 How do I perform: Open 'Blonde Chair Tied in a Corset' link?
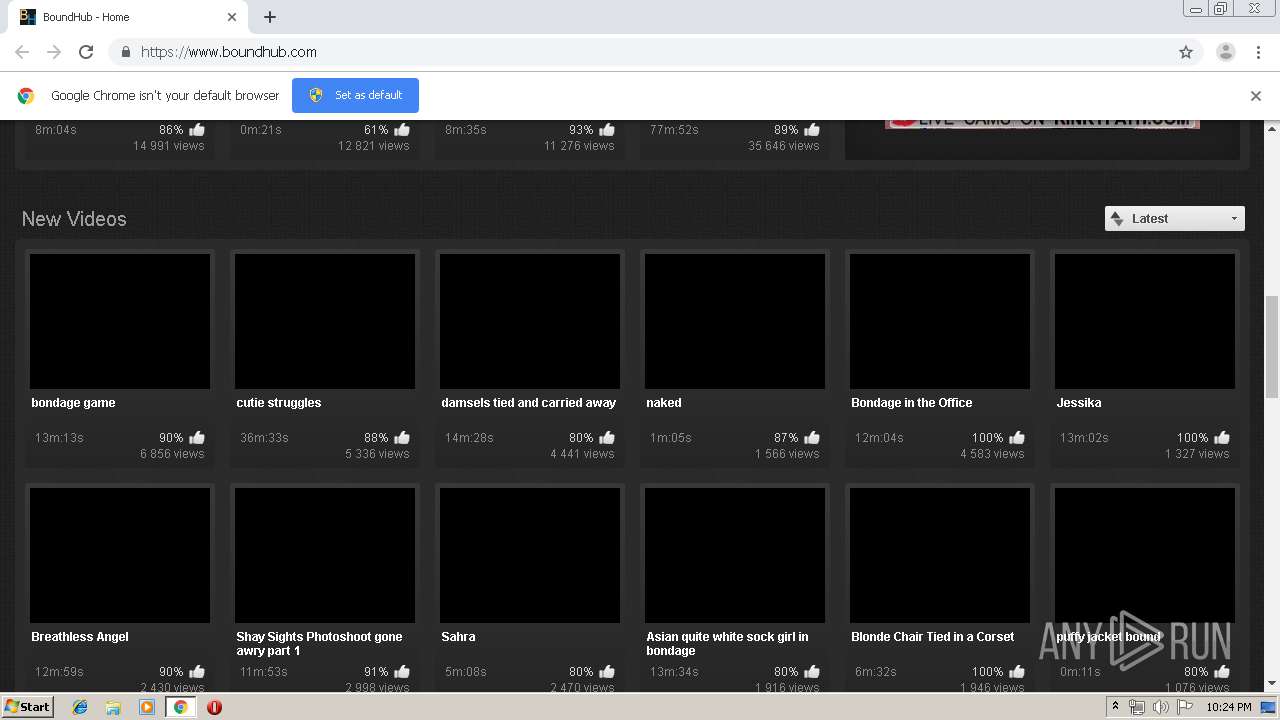pos(933,637)
